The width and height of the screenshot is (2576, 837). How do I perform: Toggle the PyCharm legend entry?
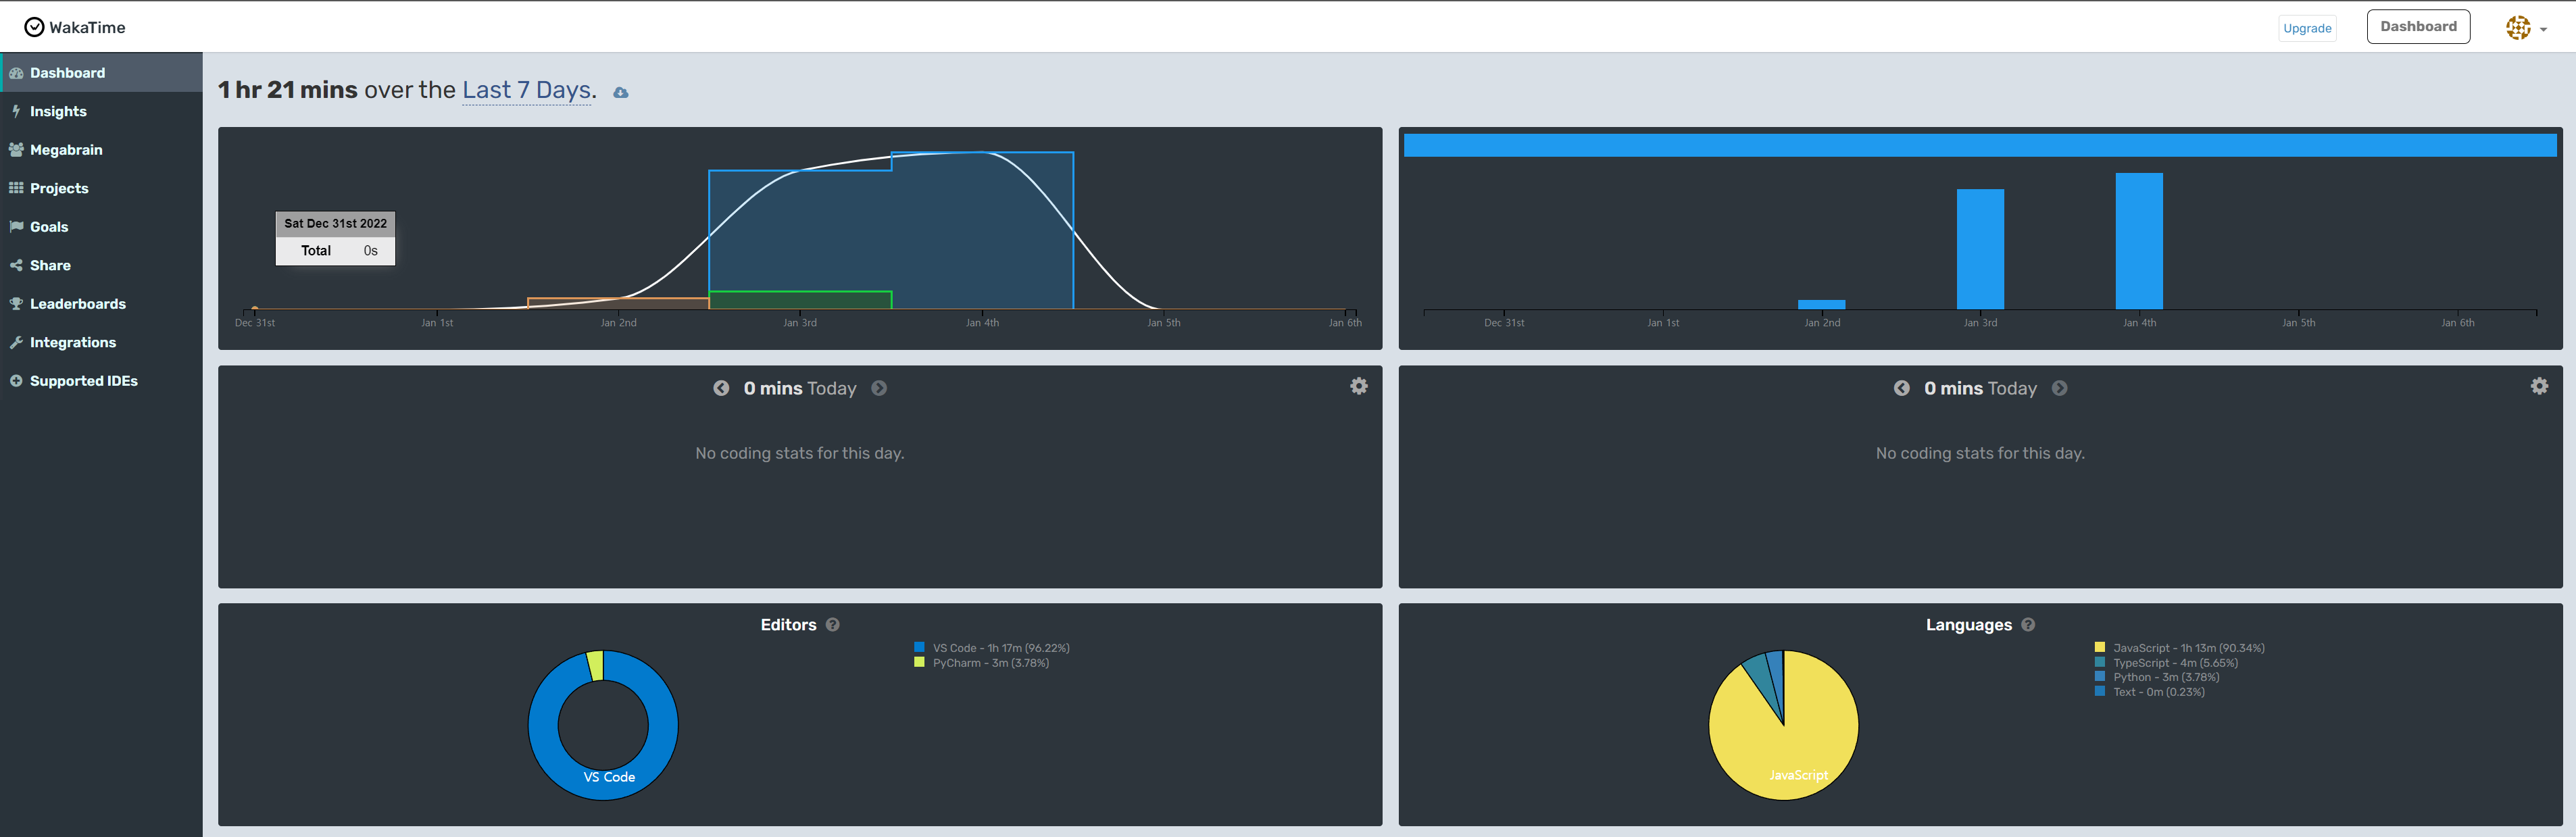989,663
